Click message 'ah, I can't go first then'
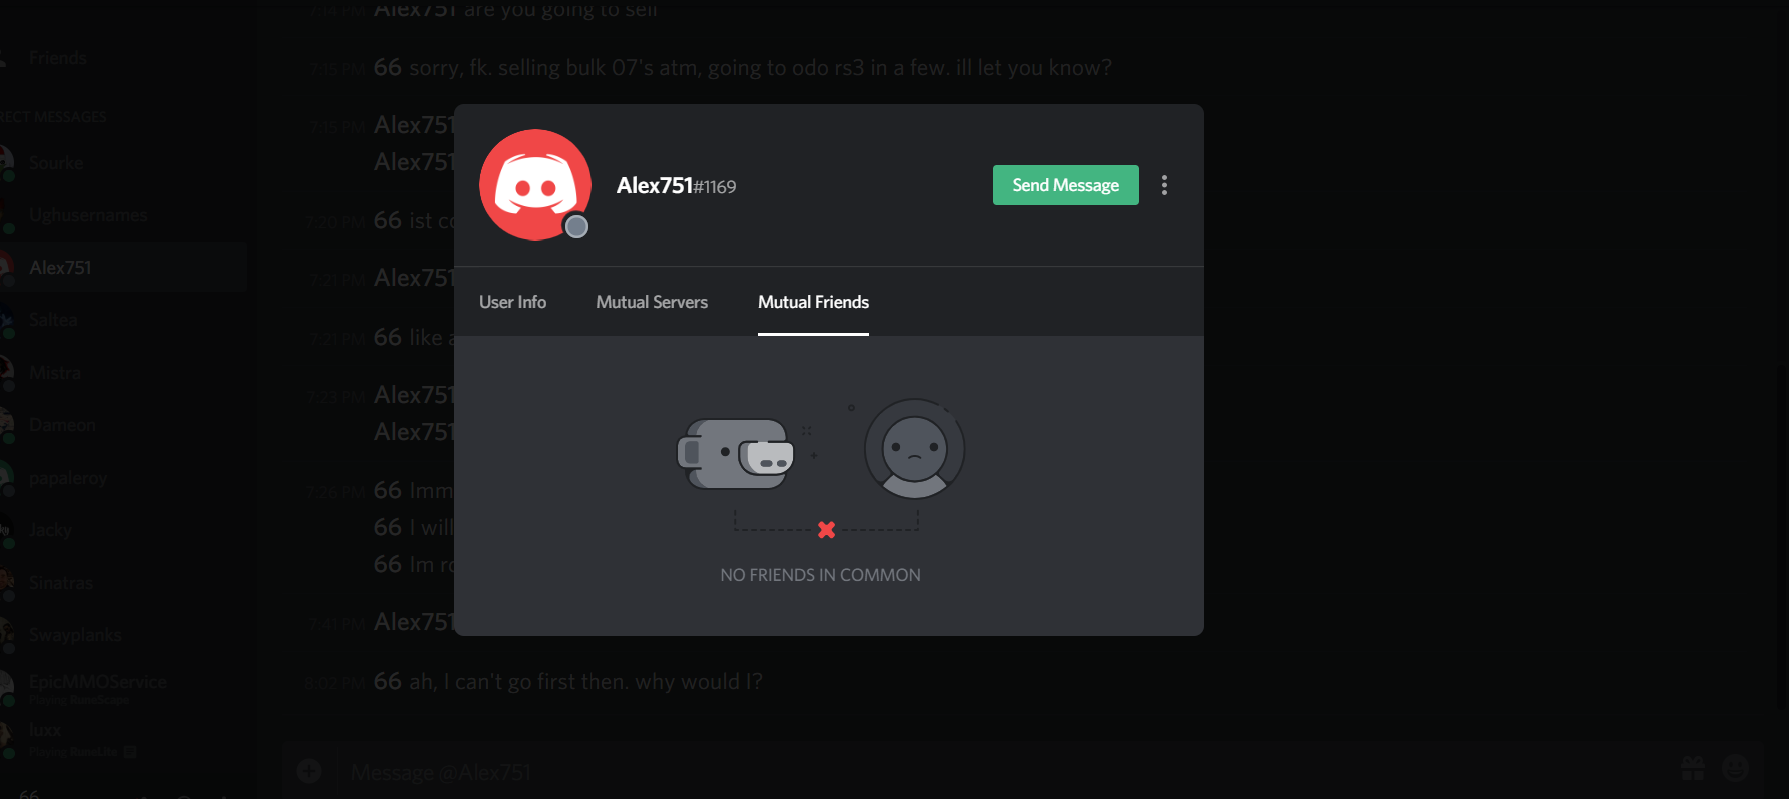This screenshot has height=799, width=1789. pos(585,682)
